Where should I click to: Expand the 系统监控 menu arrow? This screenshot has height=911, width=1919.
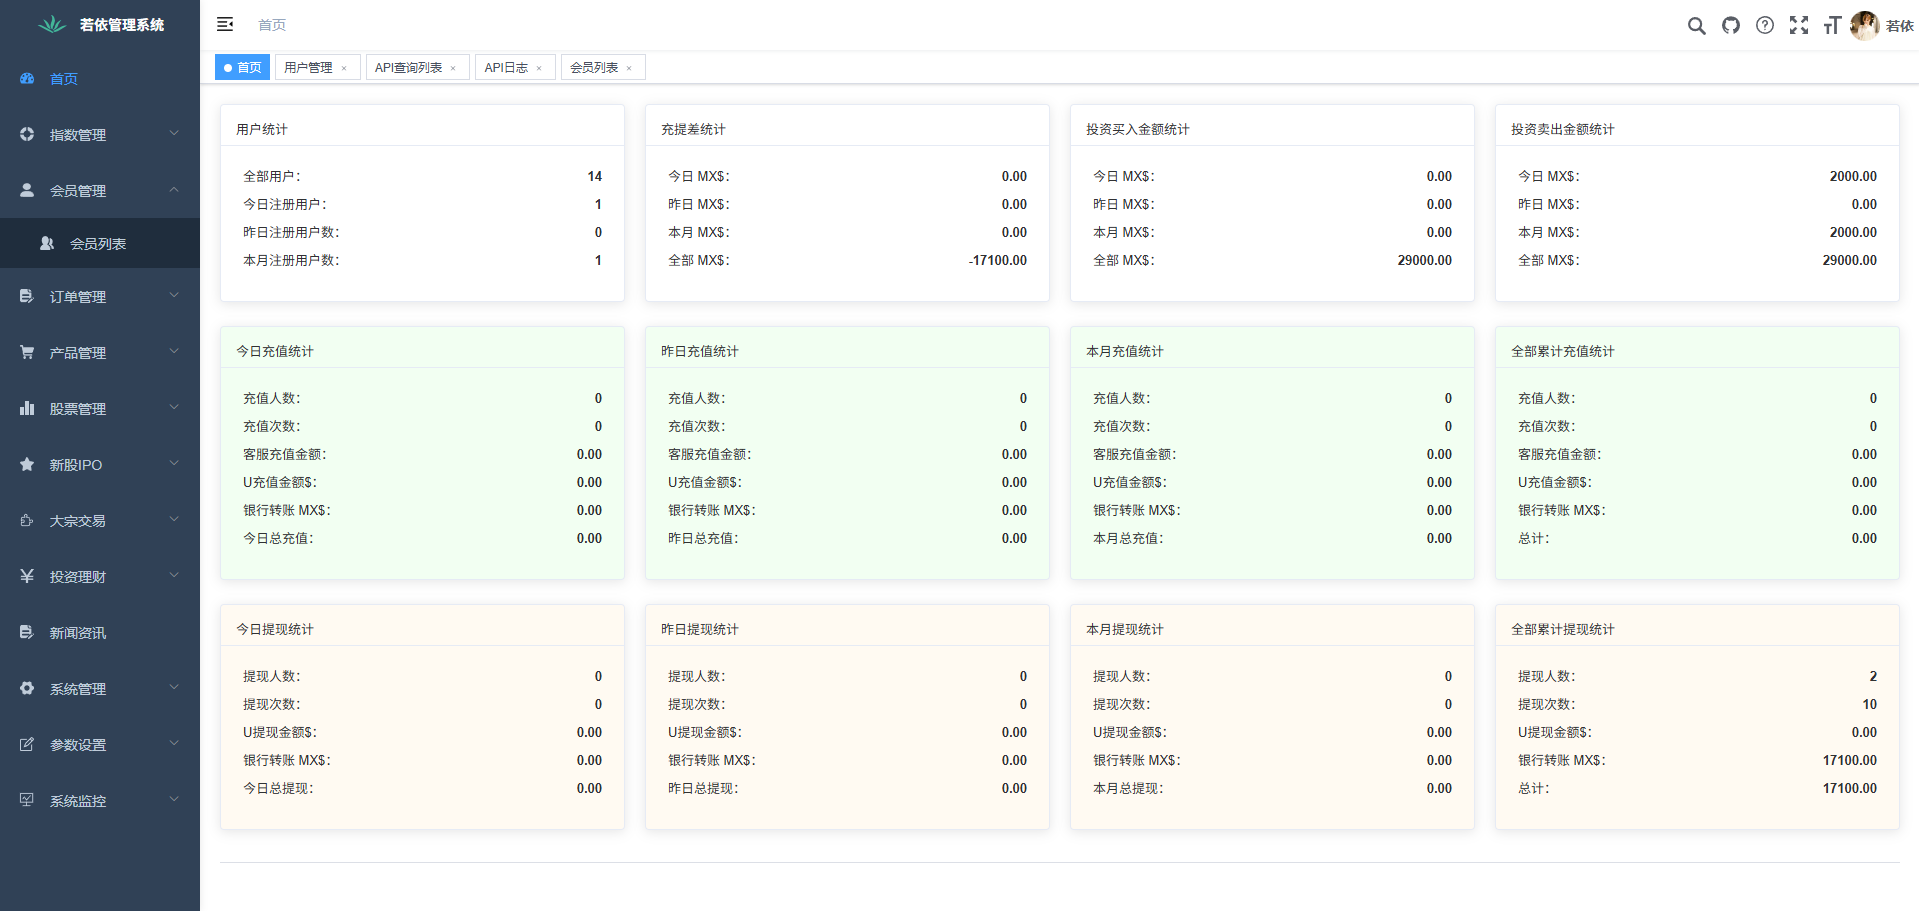point(174,800)
